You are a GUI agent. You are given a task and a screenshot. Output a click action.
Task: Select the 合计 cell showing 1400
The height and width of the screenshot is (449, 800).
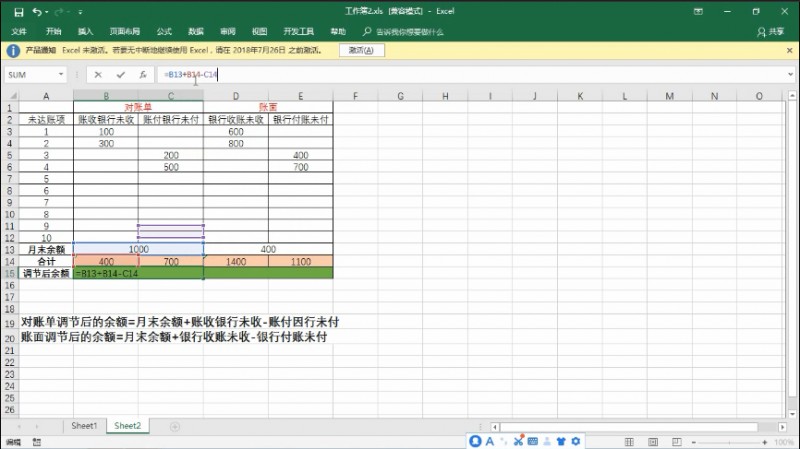click(236, 262)
